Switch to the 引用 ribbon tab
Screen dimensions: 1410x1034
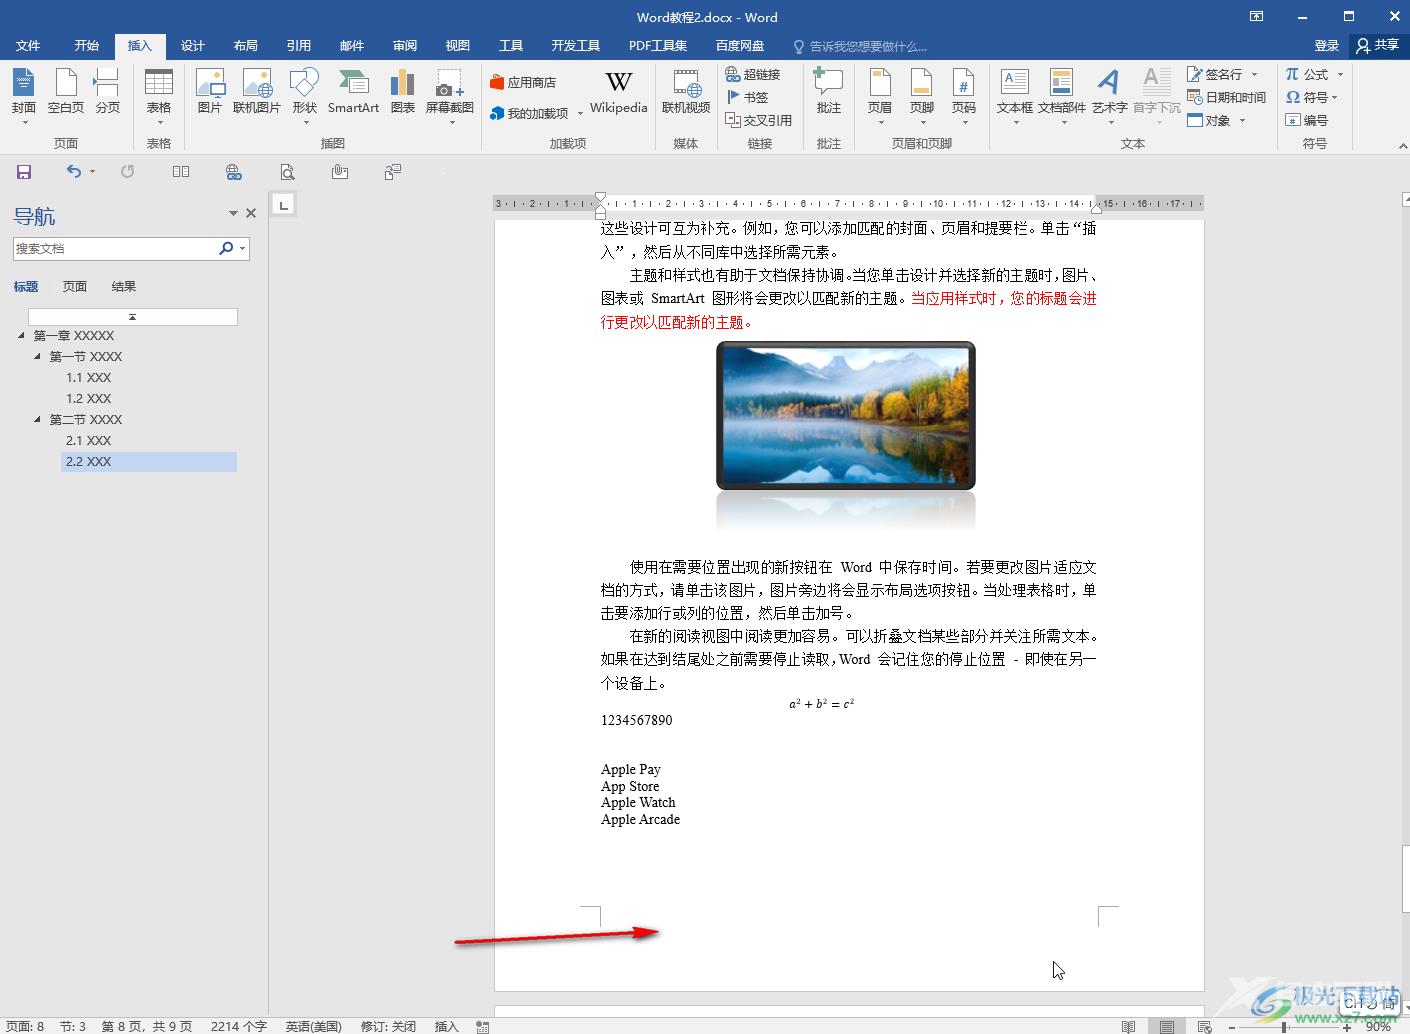click(299, 46)
